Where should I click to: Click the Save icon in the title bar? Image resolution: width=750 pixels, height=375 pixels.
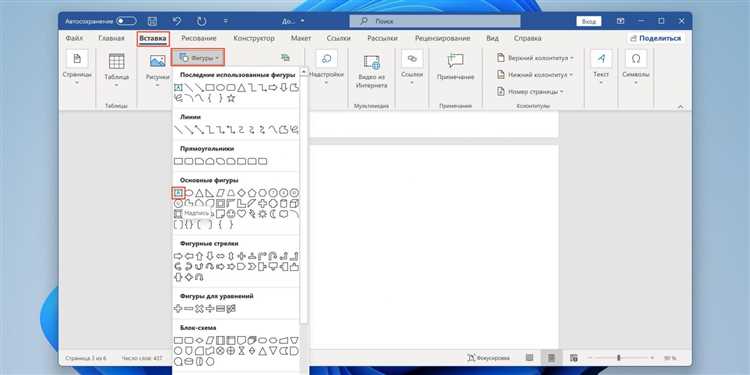tap(152, 21)
